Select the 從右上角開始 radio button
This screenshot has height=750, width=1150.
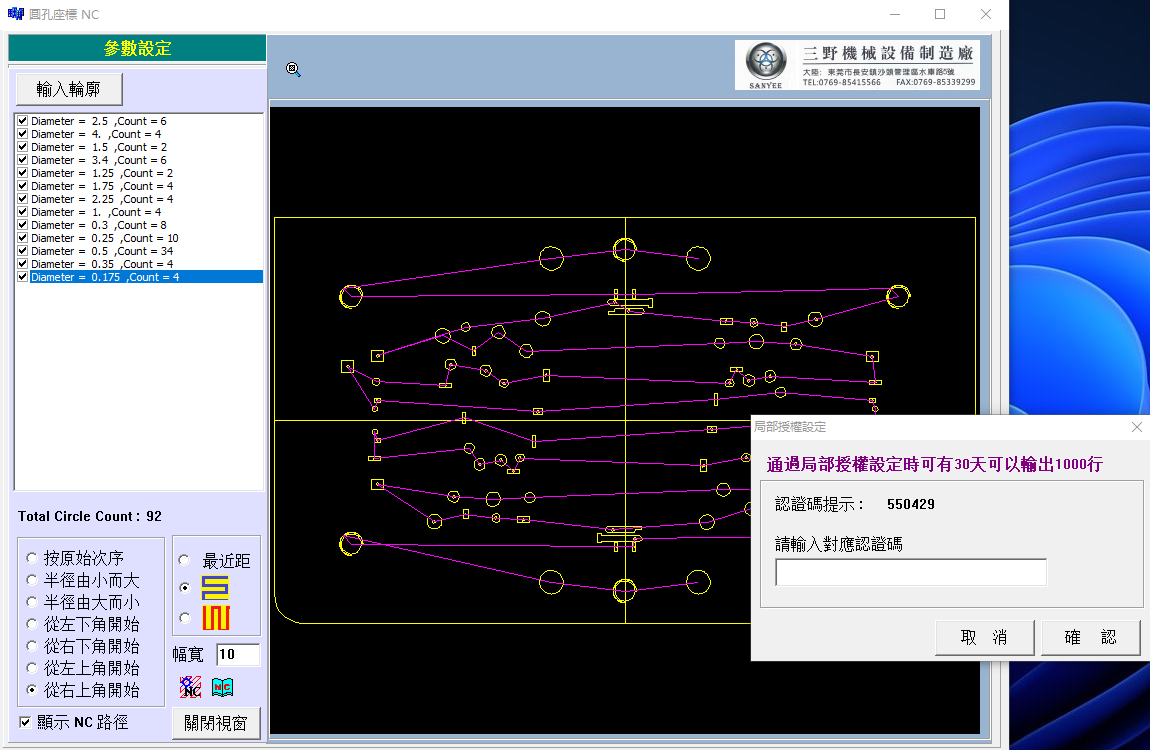32,690
